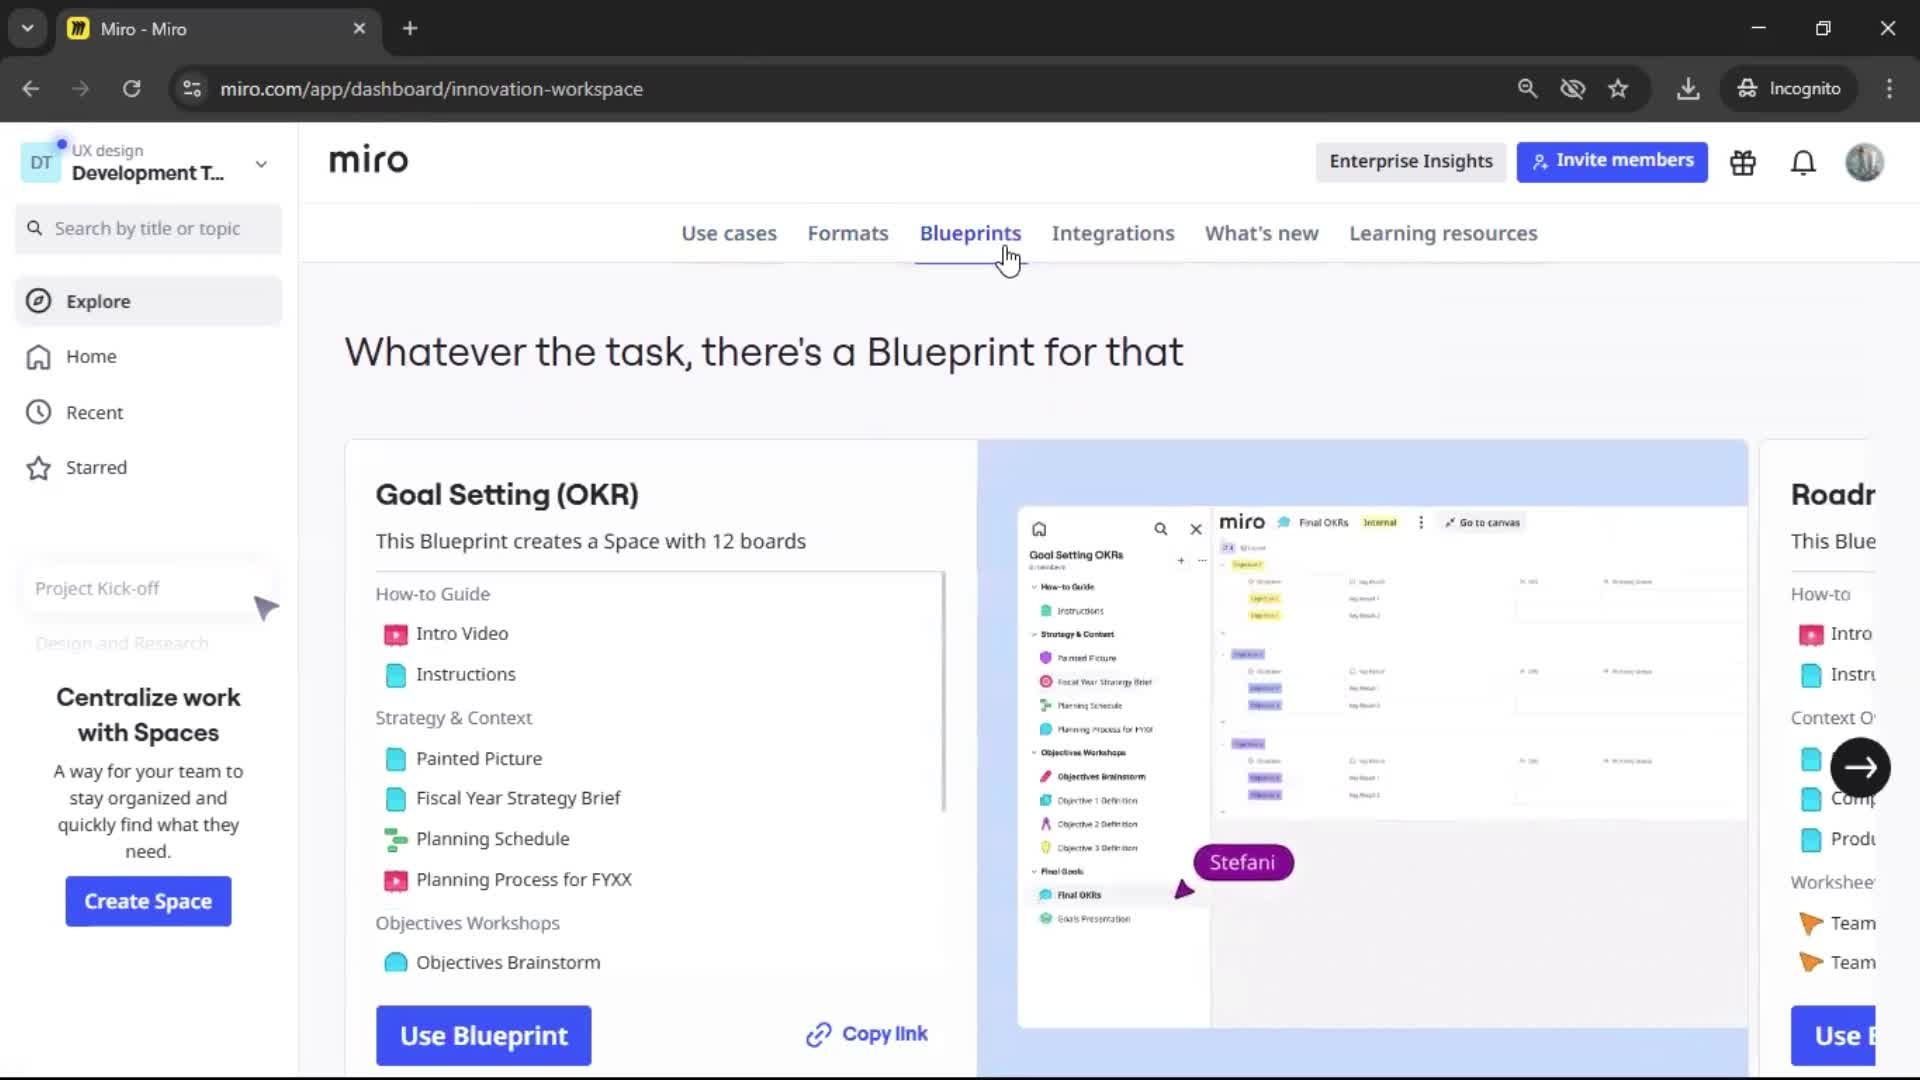Viewport: 1920px width, 1080px height.
Task: Reload the page
Action: pos(131,88)
